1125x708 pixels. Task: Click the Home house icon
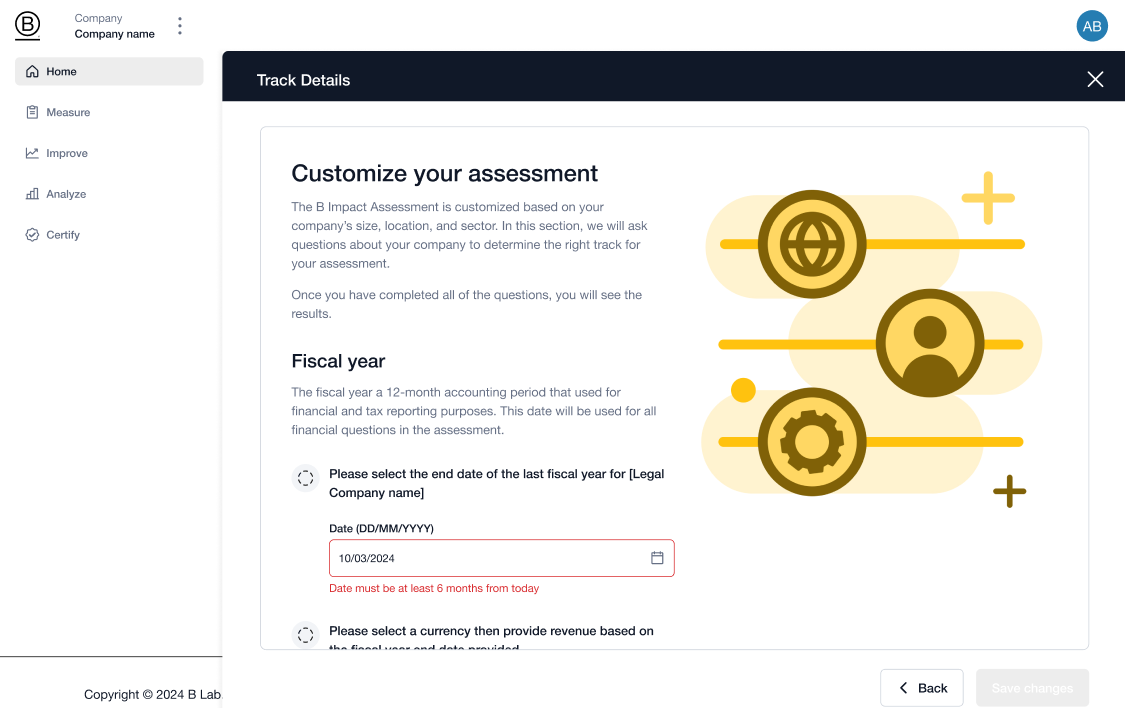coord(32,71)
